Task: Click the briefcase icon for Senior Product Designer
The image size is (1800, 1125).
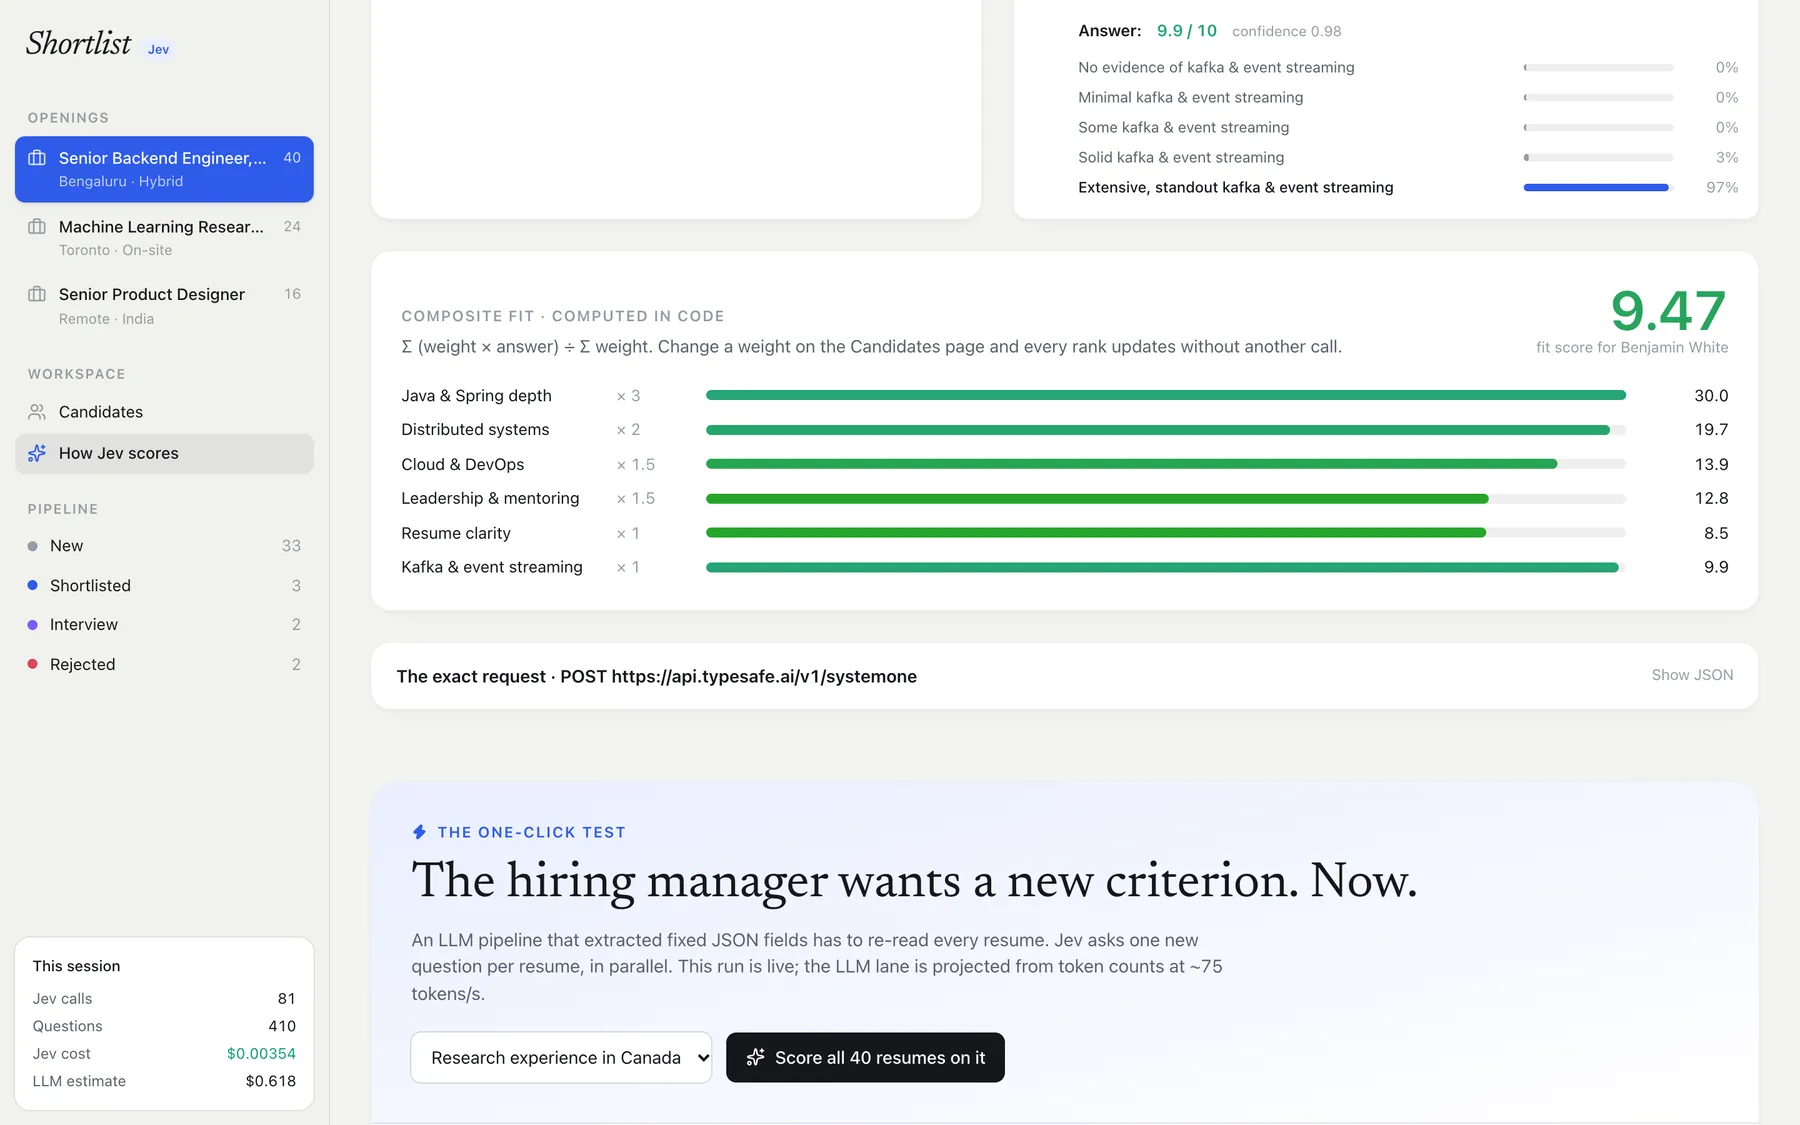Action: tap(37, 294)
